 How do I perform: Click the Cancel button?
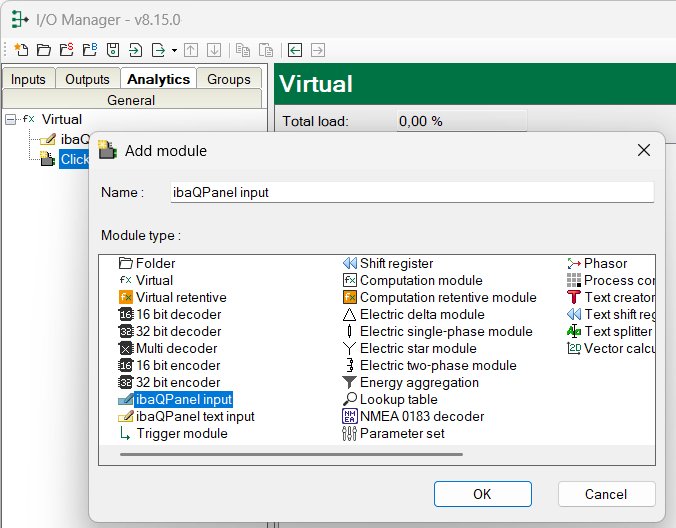click(606, 494)
